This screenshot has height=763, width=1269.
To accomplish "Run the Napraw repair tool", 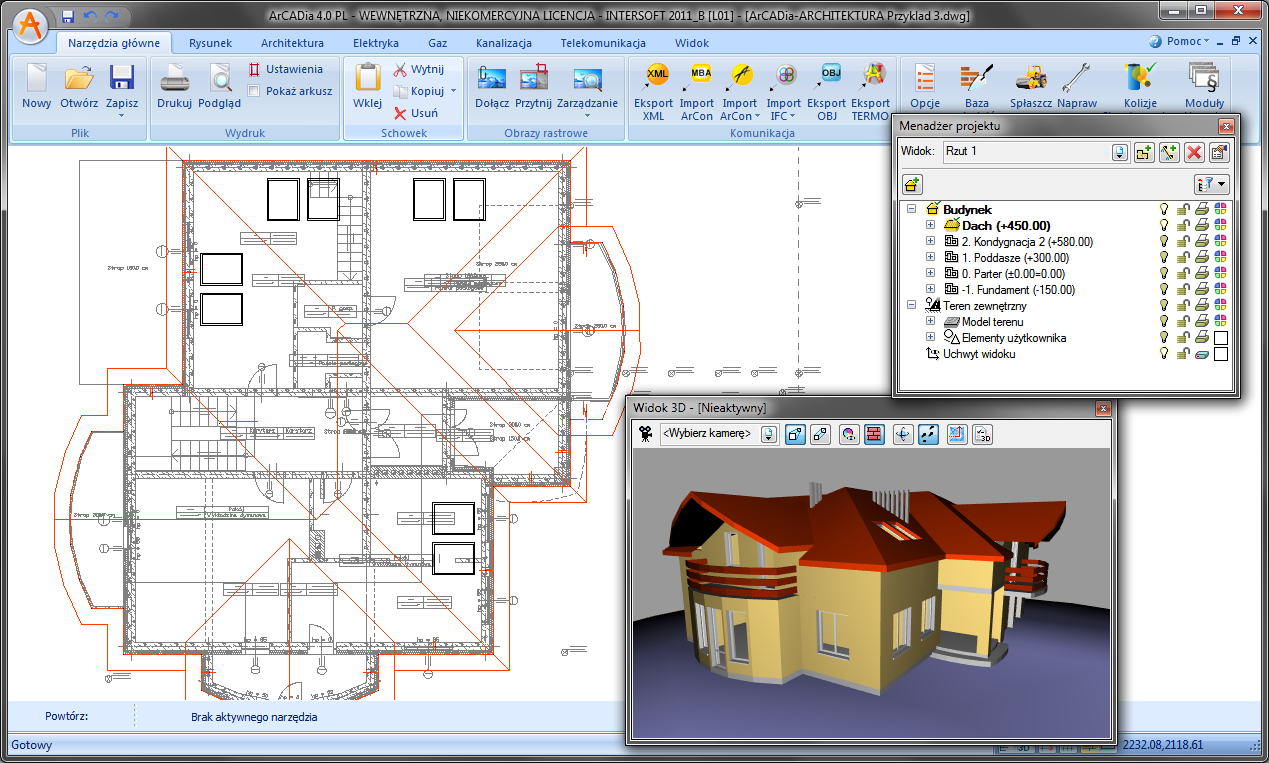I will pos(1078,87).
